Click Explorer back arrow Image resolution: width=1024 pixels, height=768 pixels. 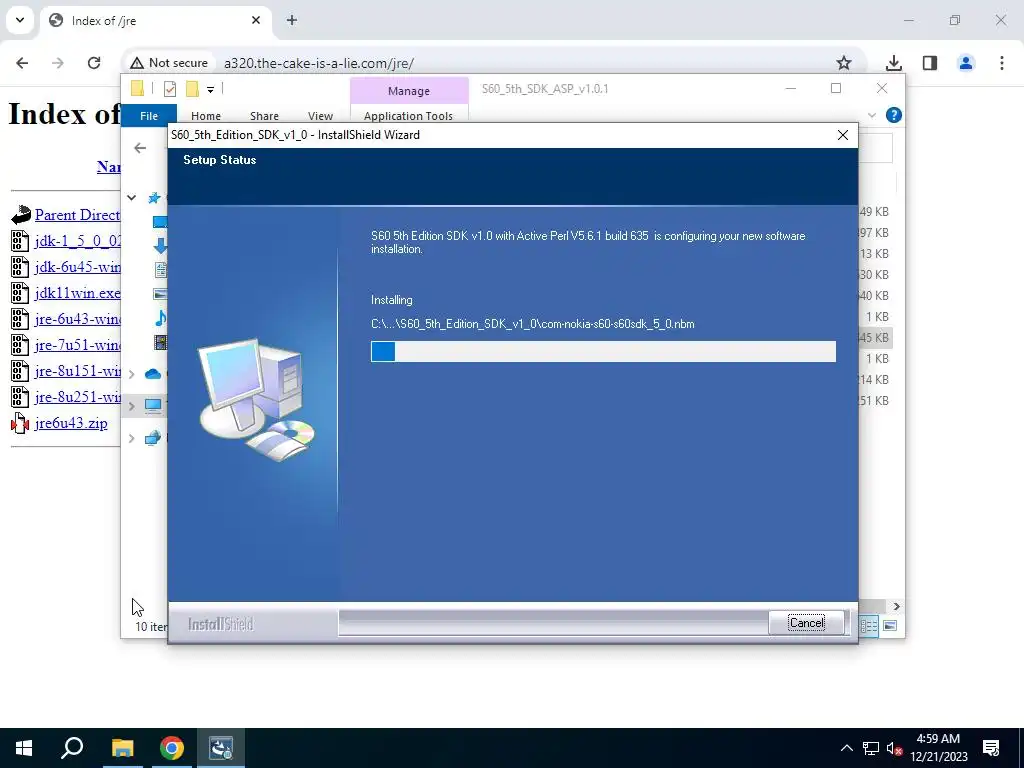click(140, 148)
